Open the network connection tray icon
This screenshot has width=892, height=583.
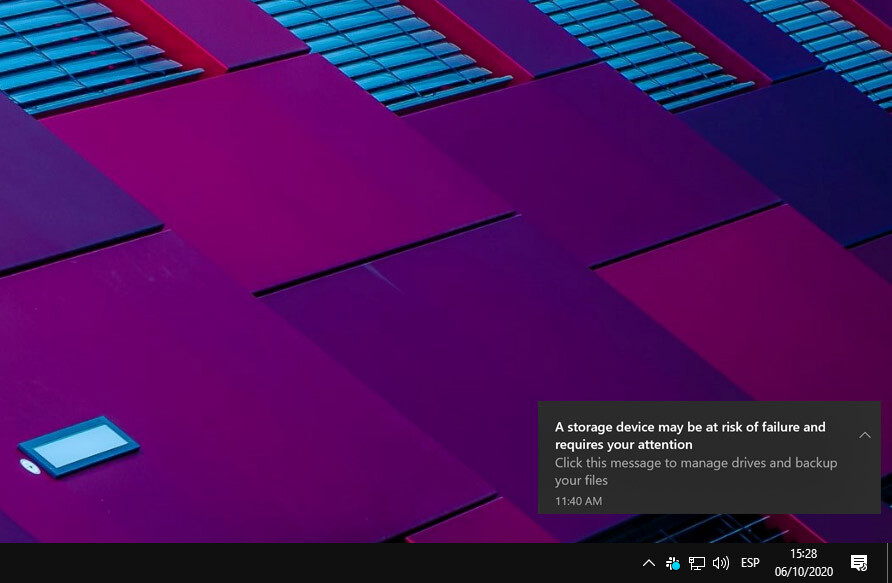697,563
